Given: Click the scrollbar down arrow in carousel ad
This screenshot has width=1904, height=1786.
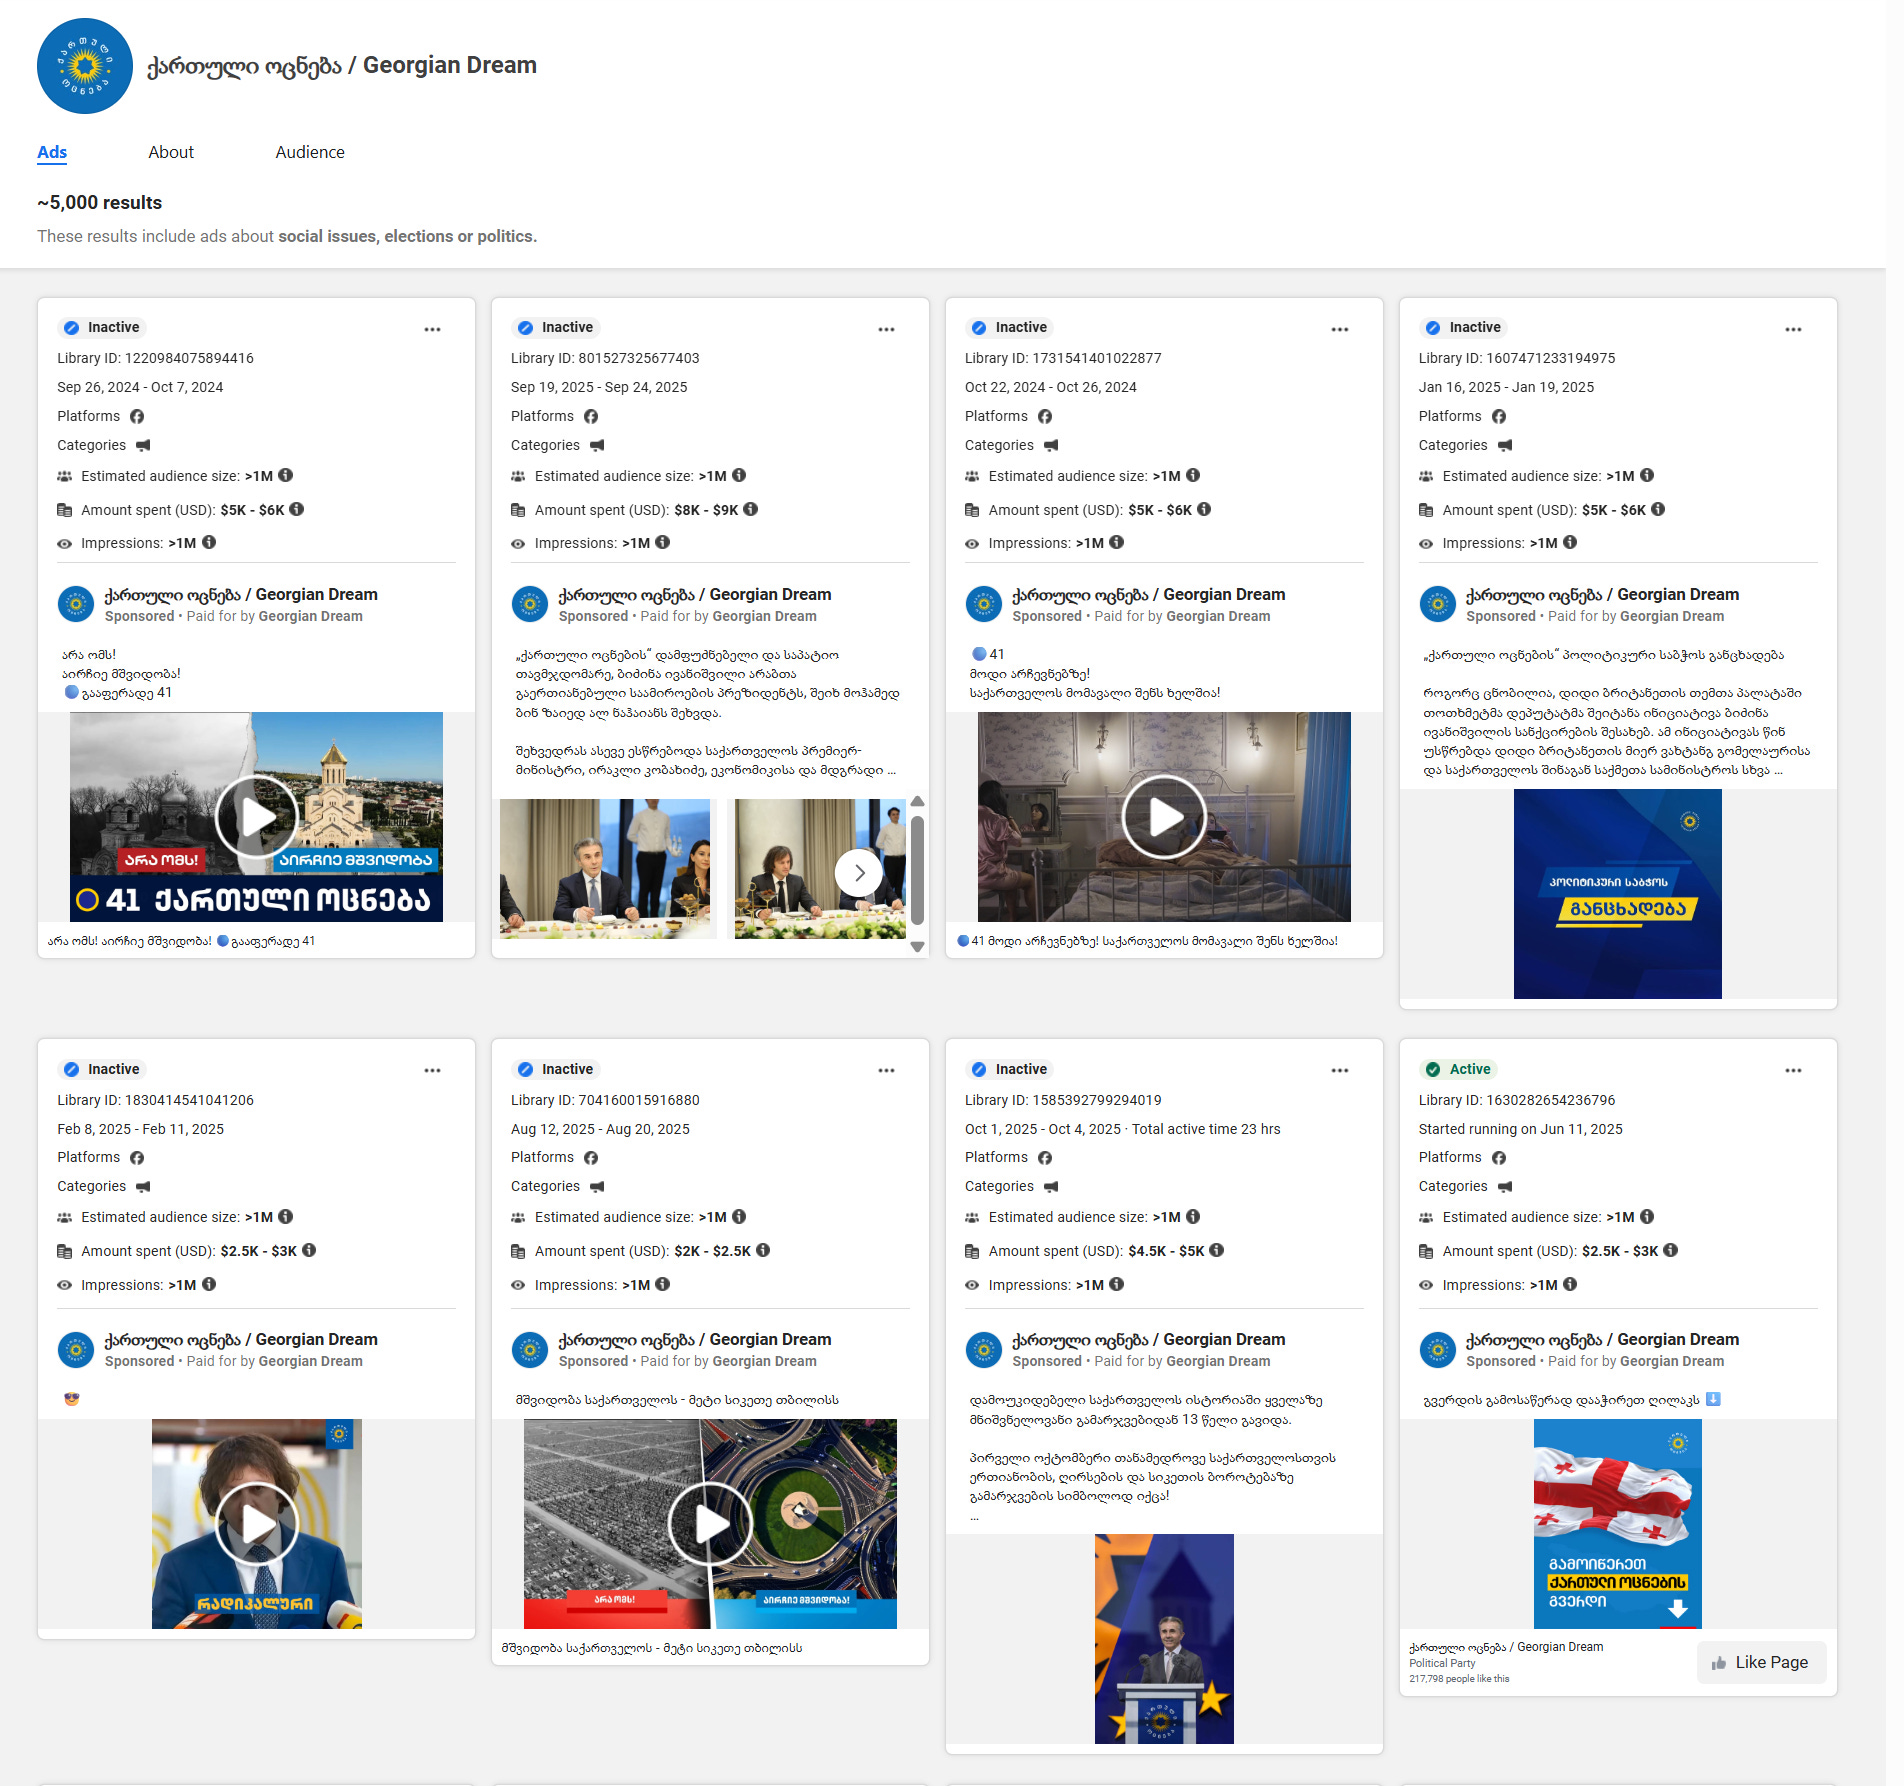Looking at the screenshot, I should point(917,946).
